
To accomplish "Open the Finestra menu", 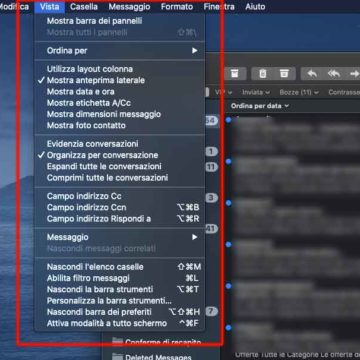I will tap(219, 7).
